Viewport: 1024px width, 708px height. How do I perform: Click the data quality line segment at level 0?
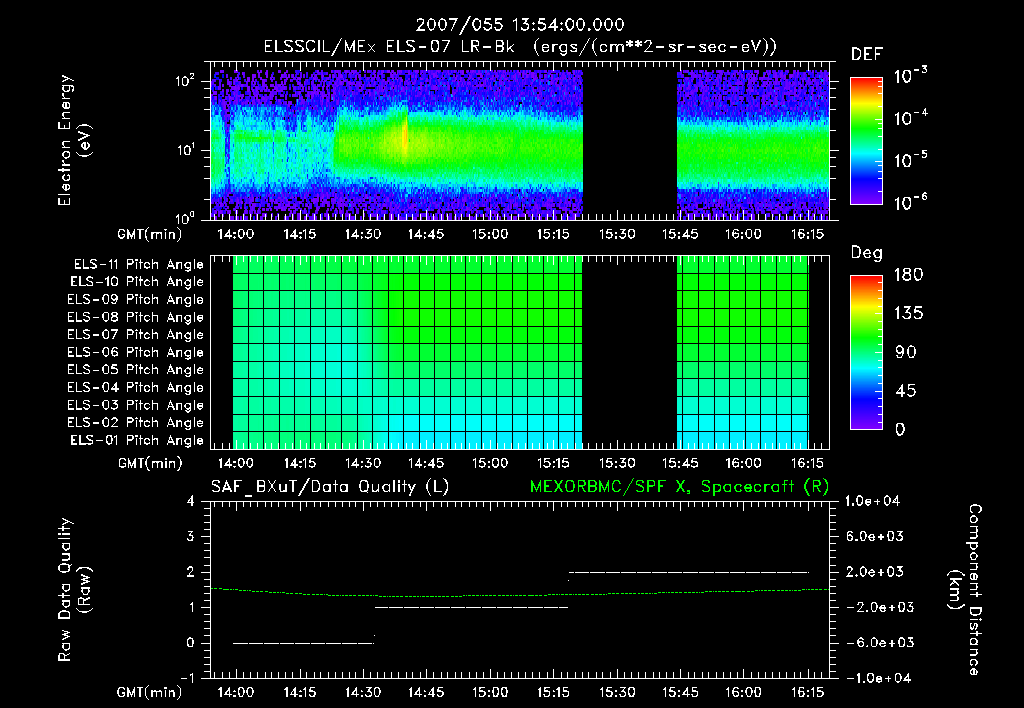303,643
